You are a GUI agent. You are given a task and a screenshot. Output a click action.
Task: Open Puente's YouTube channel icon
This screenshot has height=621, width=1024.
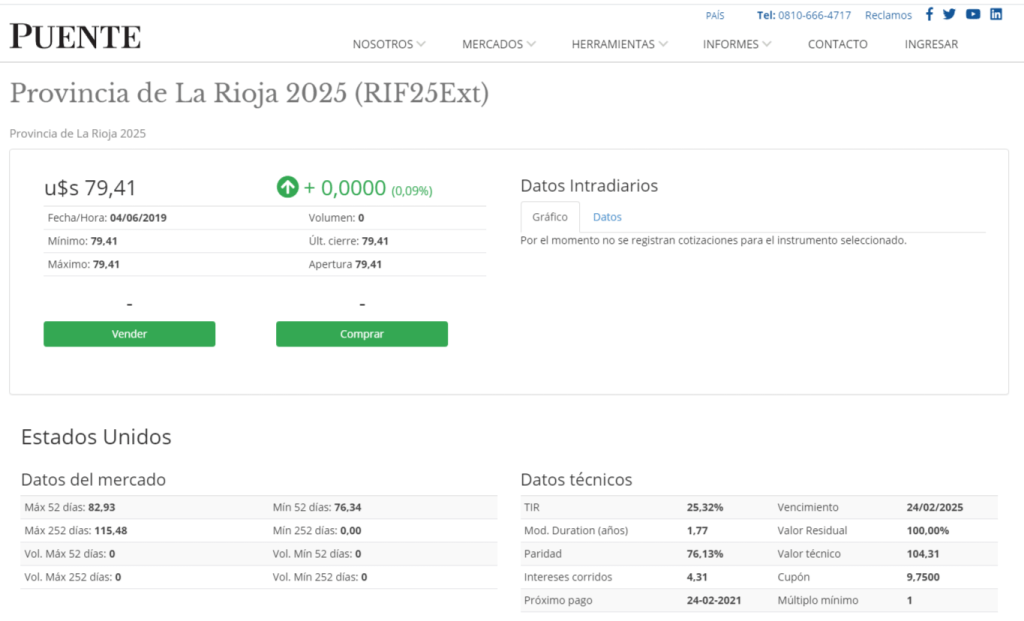pyautogui.click(x=973, y=14)
